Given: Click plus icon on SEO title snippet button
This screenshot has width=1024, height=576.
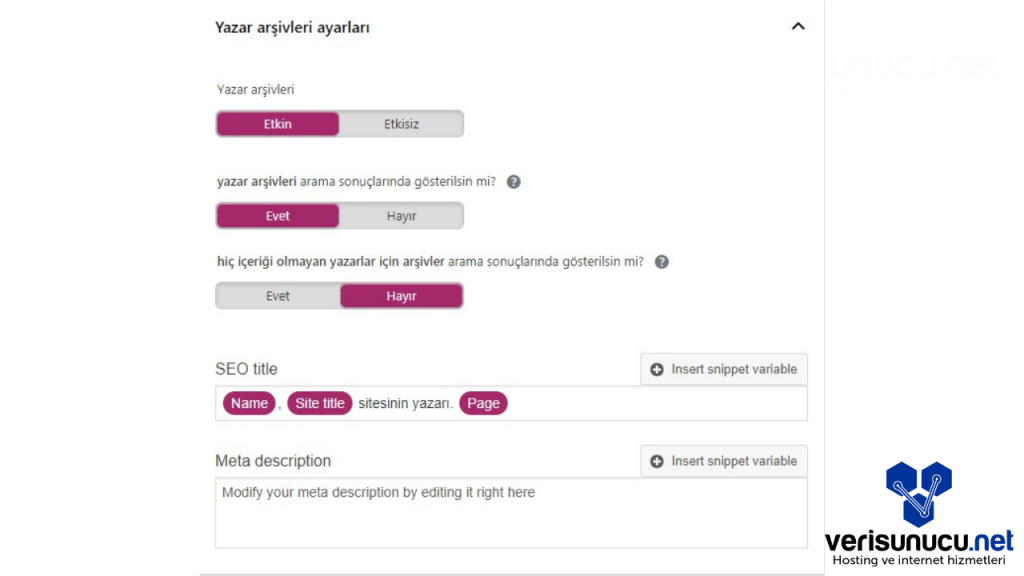Looking at the screenshot, I should (657, 369).
